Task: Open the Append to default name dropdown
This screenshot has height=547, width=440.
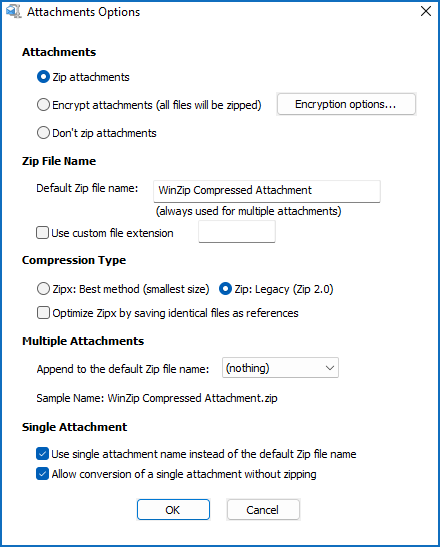Action: [280, 368]
